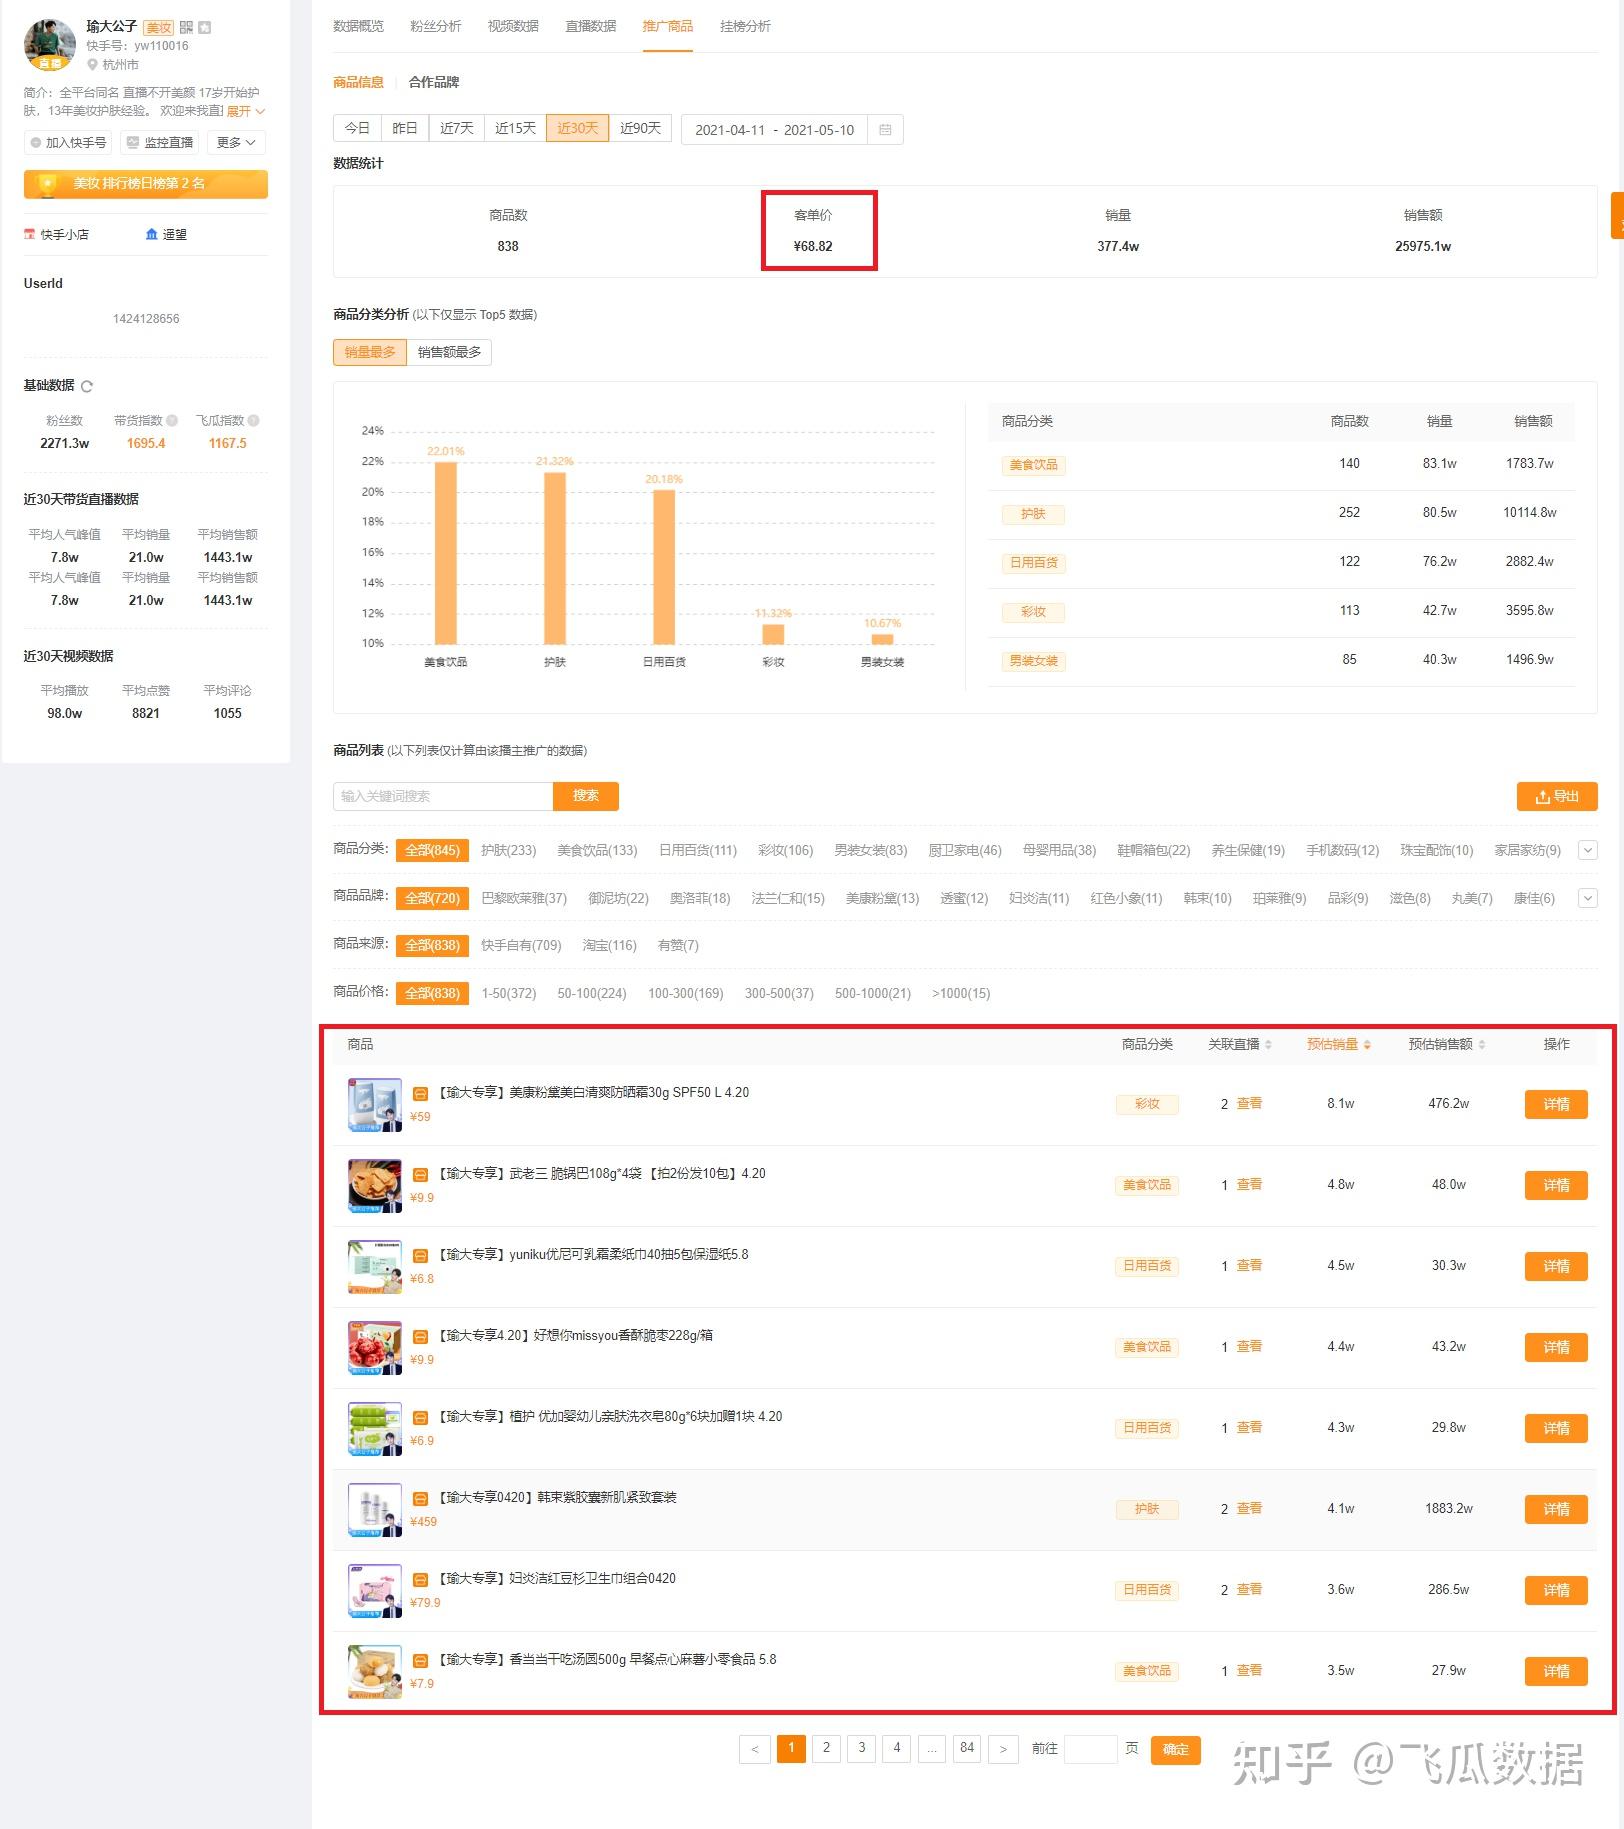Expand more 商品分类 filter options

click(1587, 850)
